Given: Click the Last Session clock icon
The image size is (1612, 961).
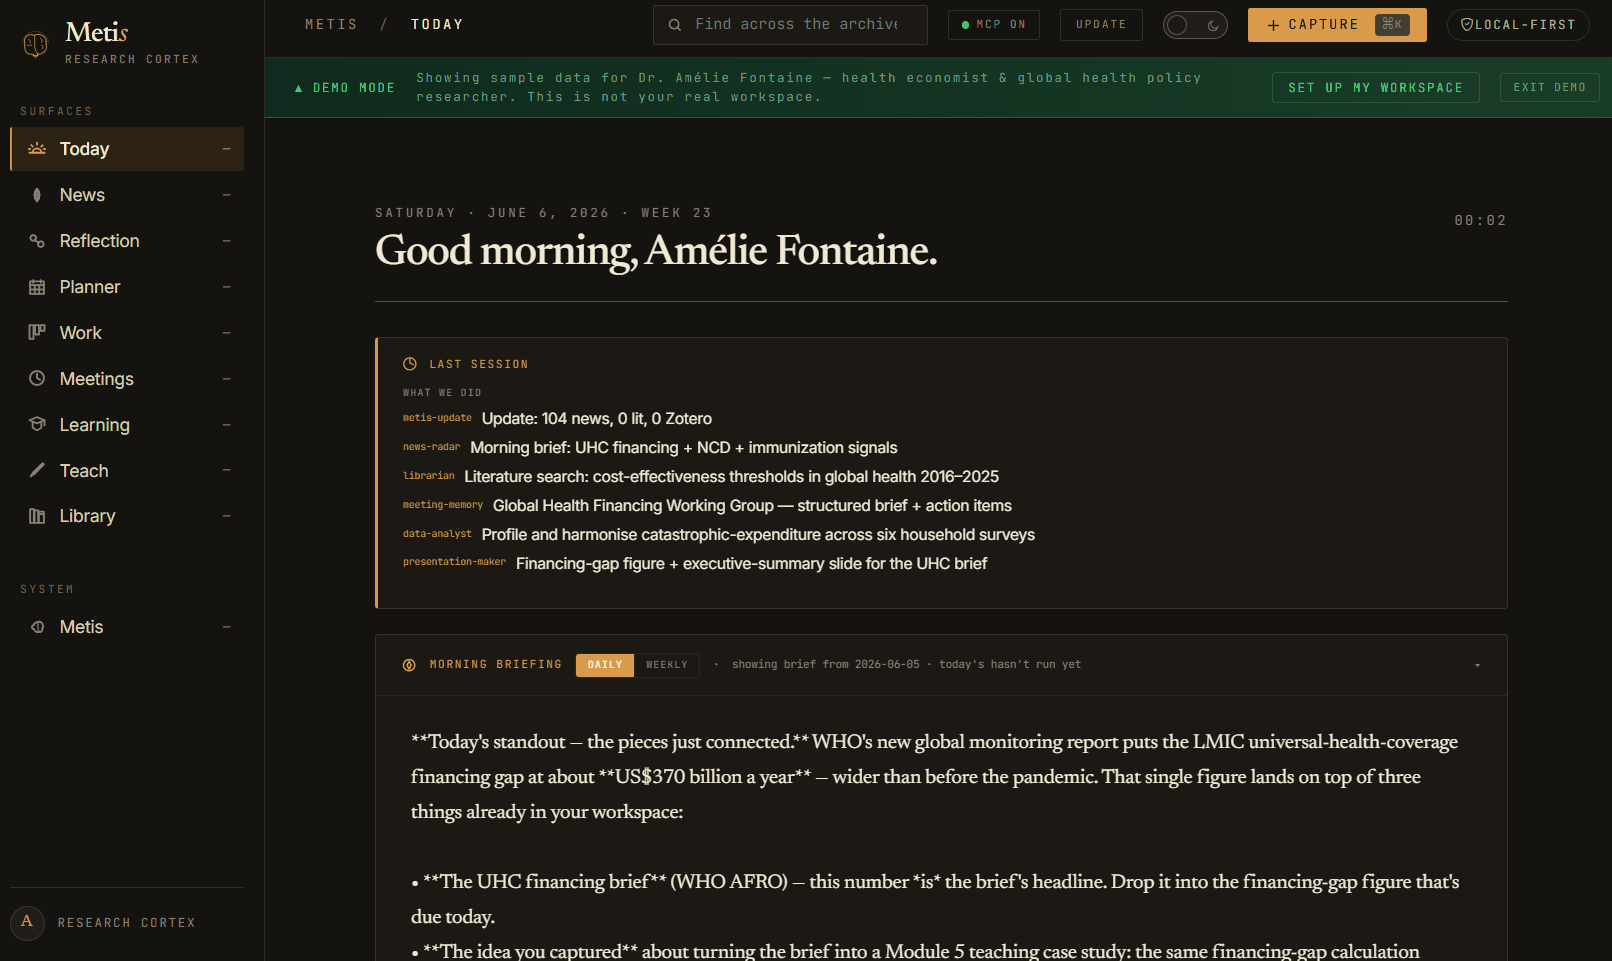Looking at the screenshot, I should (x=410, y=364).
